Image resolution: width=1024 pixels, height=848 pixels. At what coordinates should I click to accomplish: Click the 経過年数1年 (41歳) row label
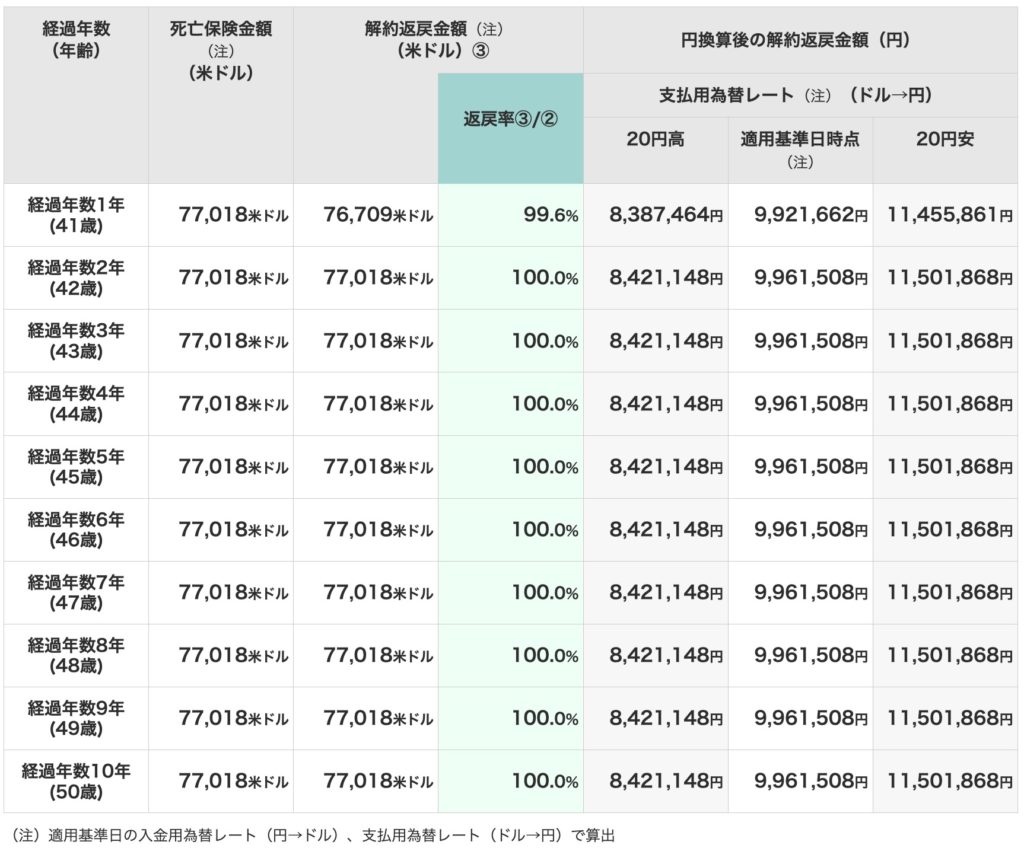(x=75, y=215)
